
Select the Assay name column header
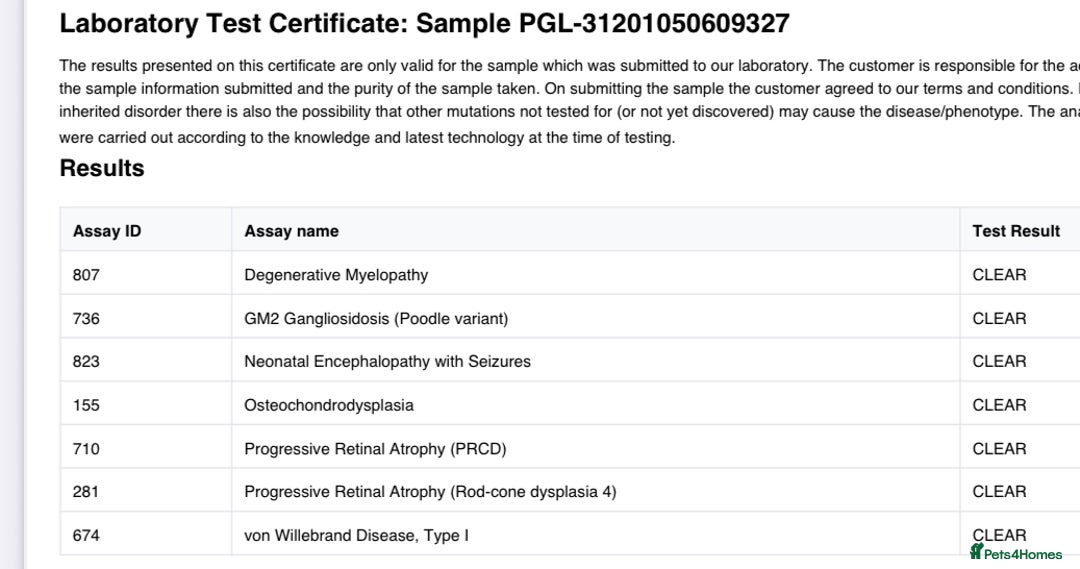point(291,231)
